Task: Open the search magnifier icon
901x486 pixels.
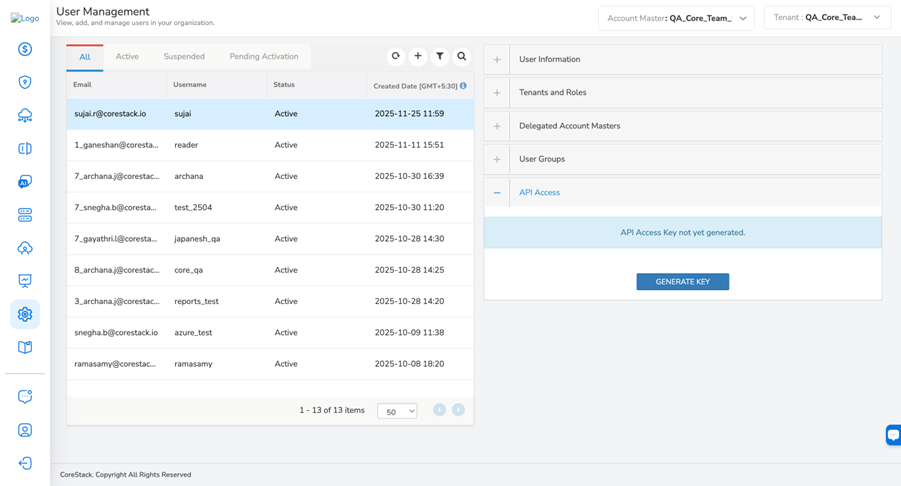Action: point(461,56)
